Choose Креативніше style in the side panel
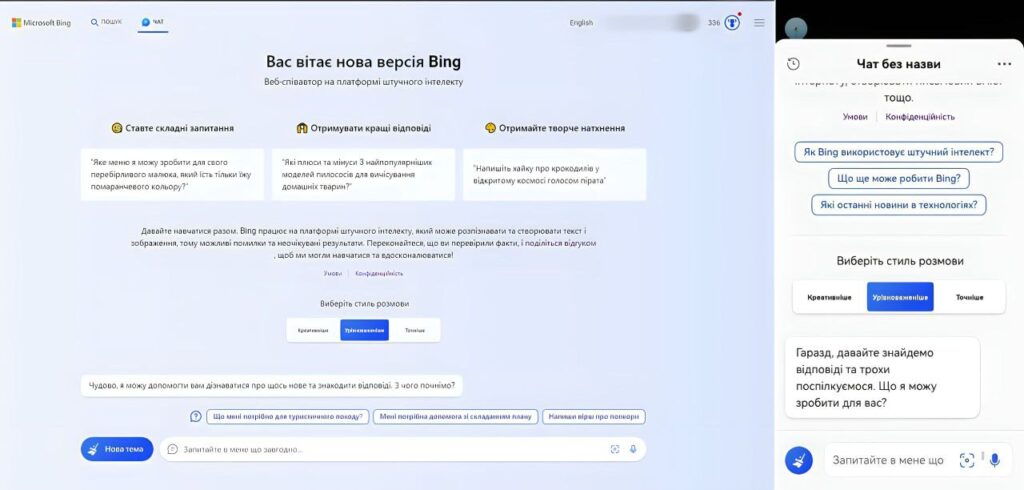Image resolution: width=1024 pixels, height=490 pixels. 829,297
